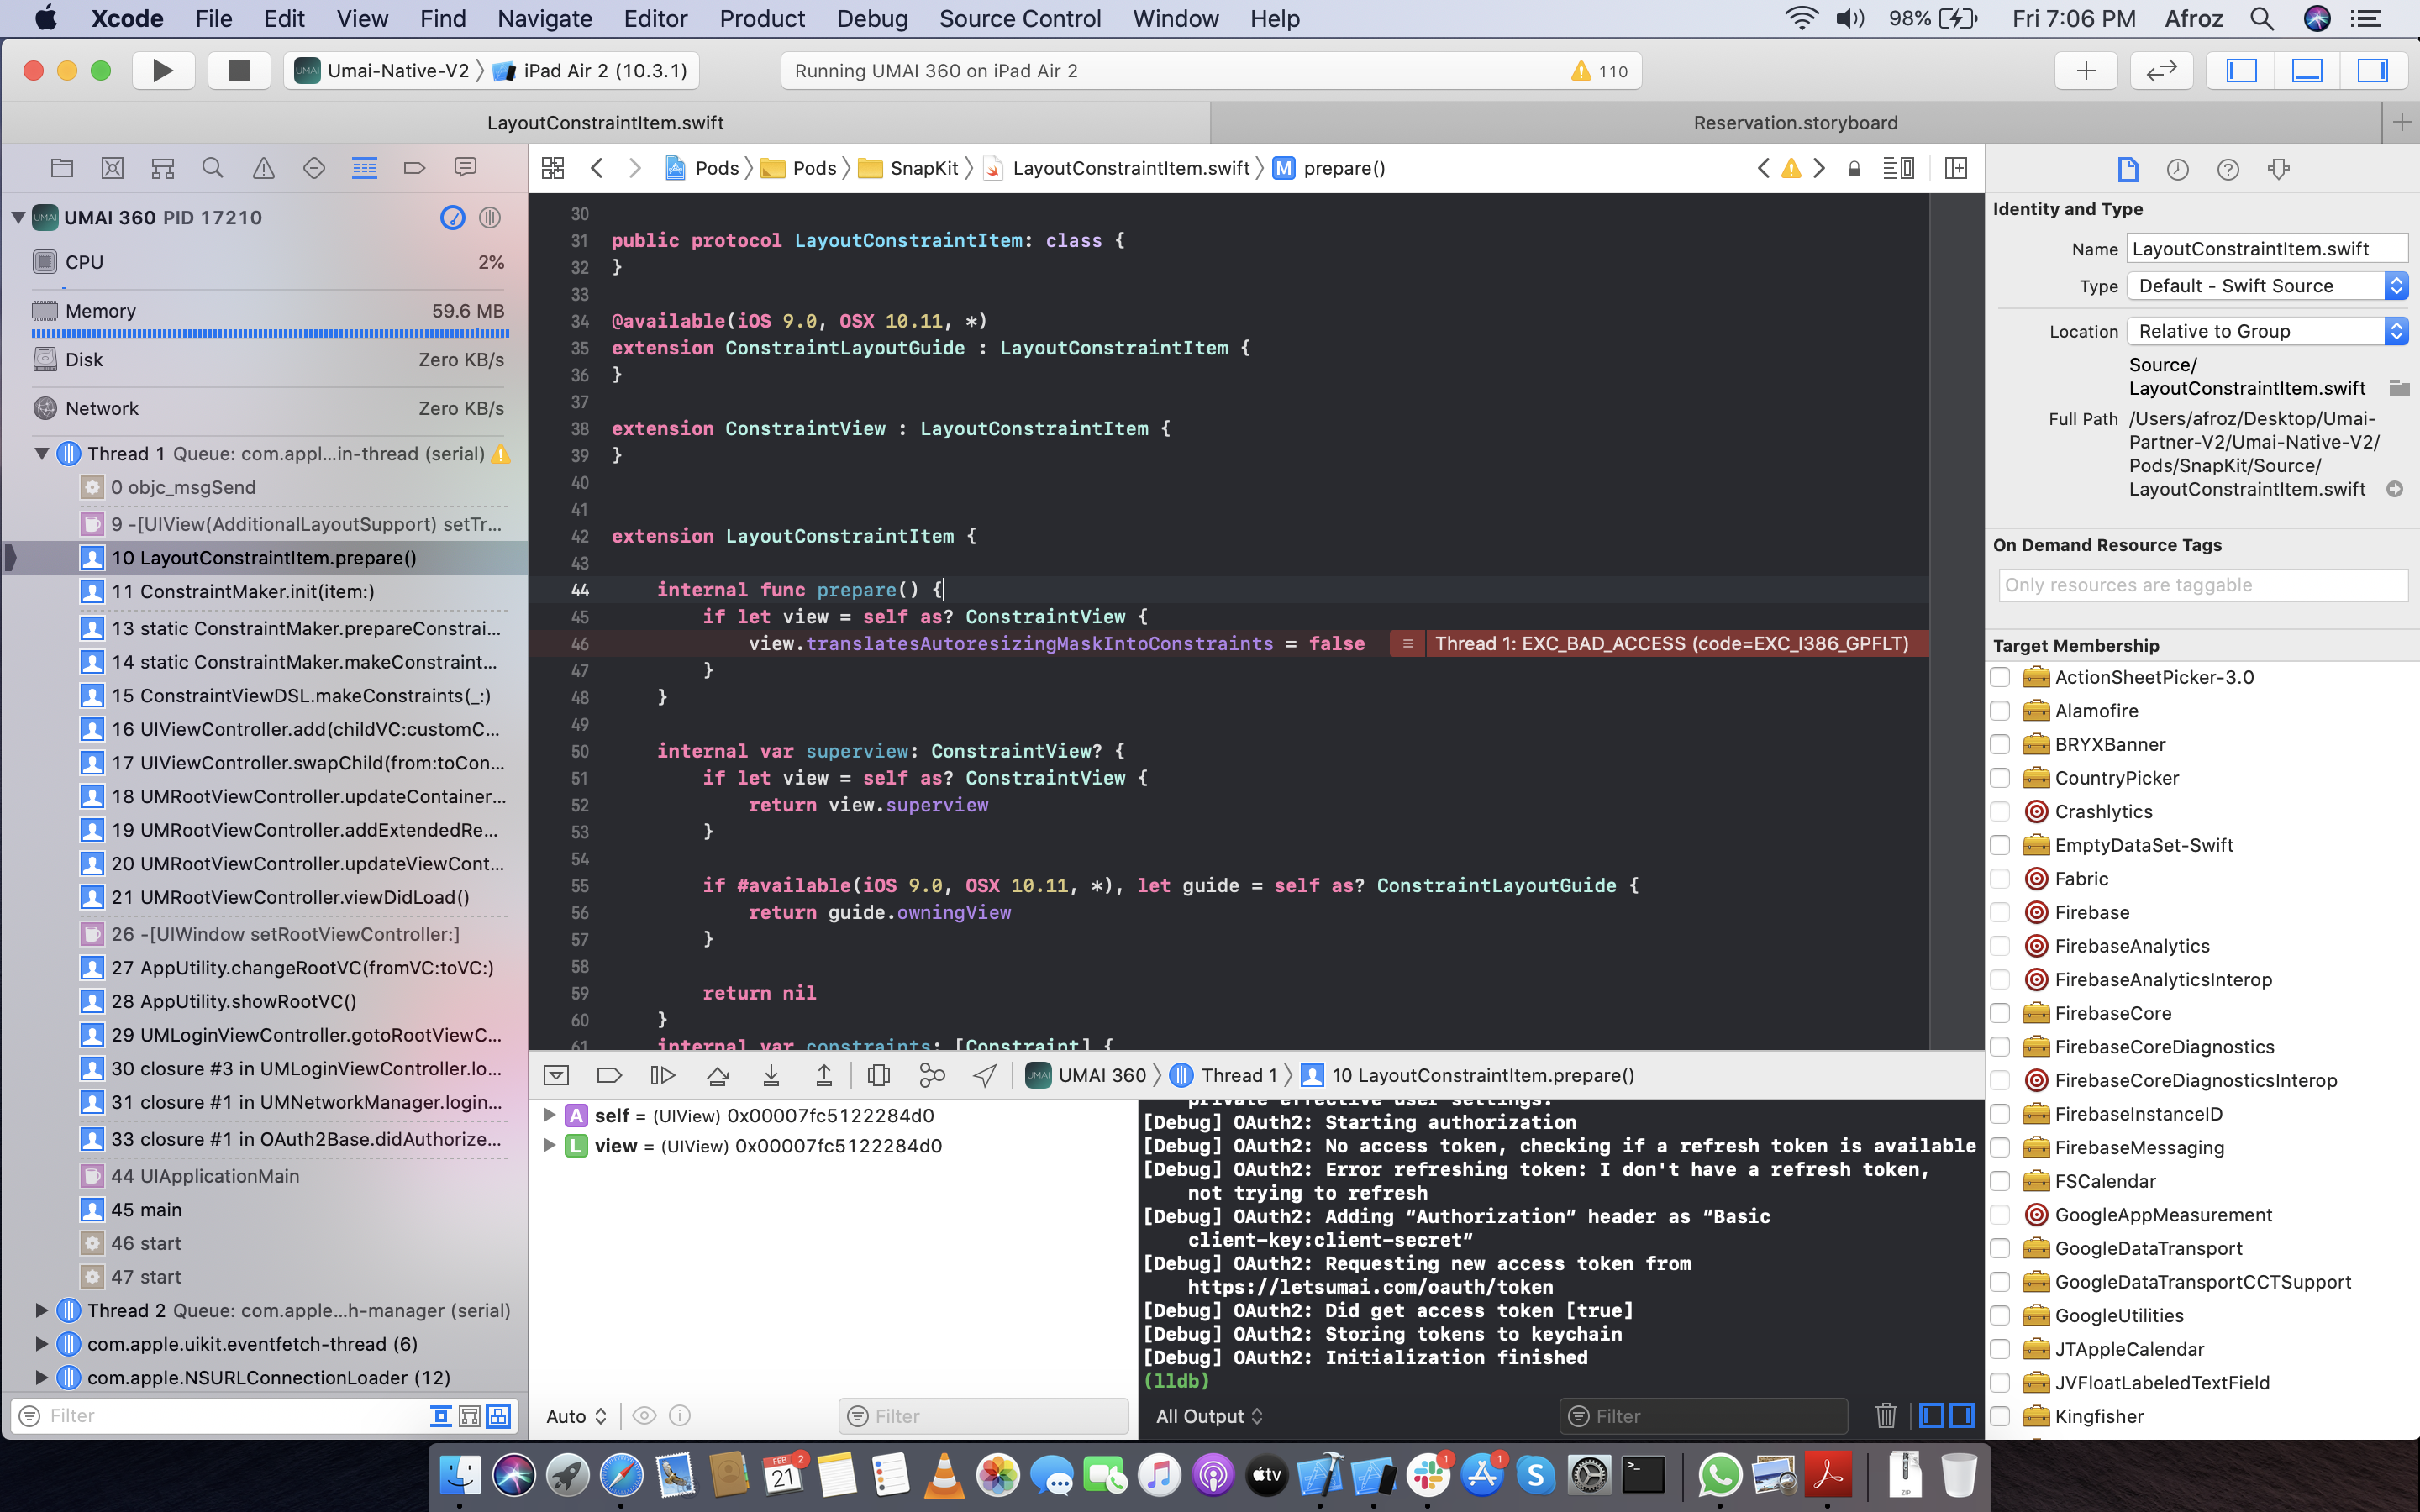
Task: Clear the console with trash icon
Action: 1886,1415
